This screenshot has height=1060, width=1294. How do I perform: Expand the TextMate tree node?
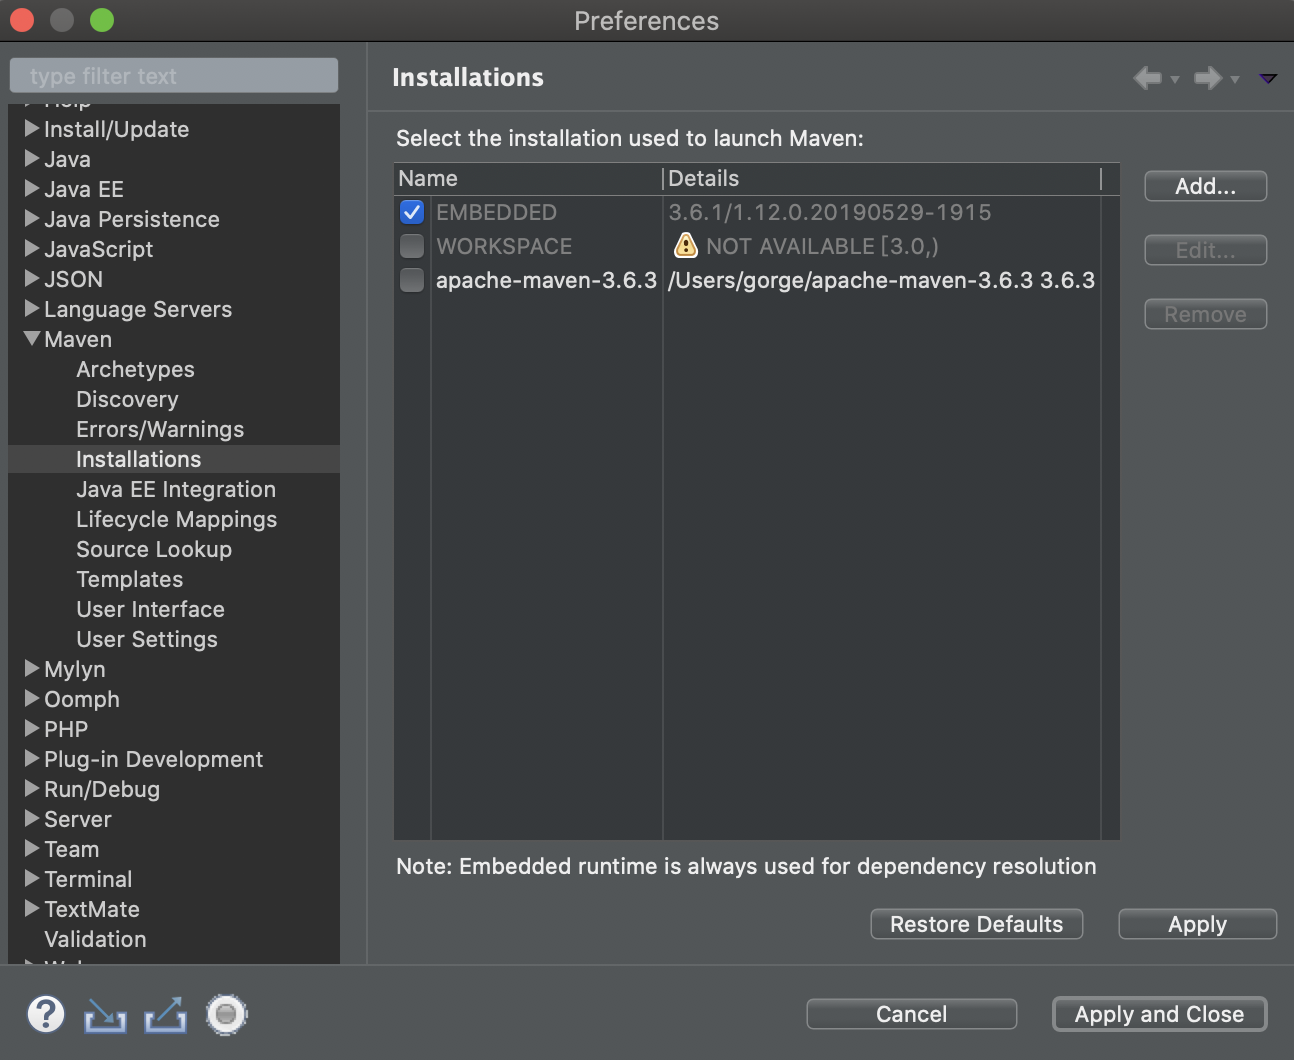32,908
